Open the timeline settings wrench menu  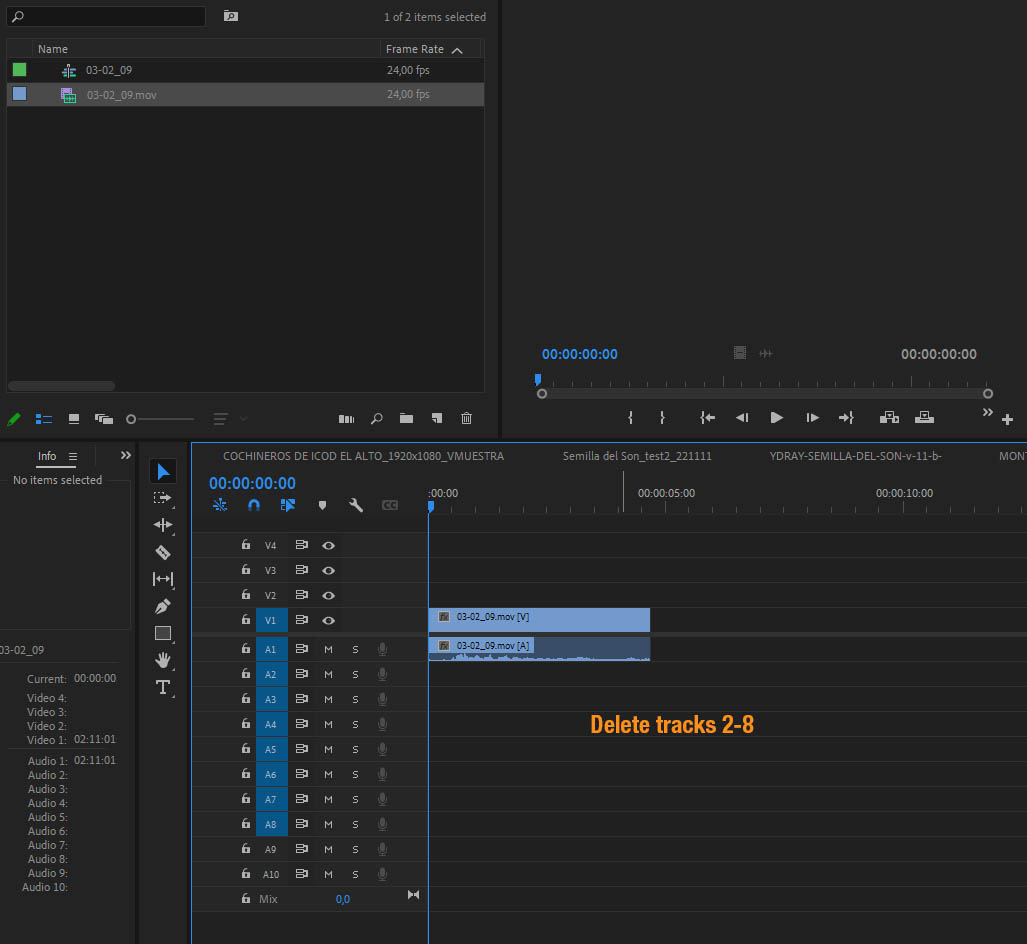[x=356, y=505]
